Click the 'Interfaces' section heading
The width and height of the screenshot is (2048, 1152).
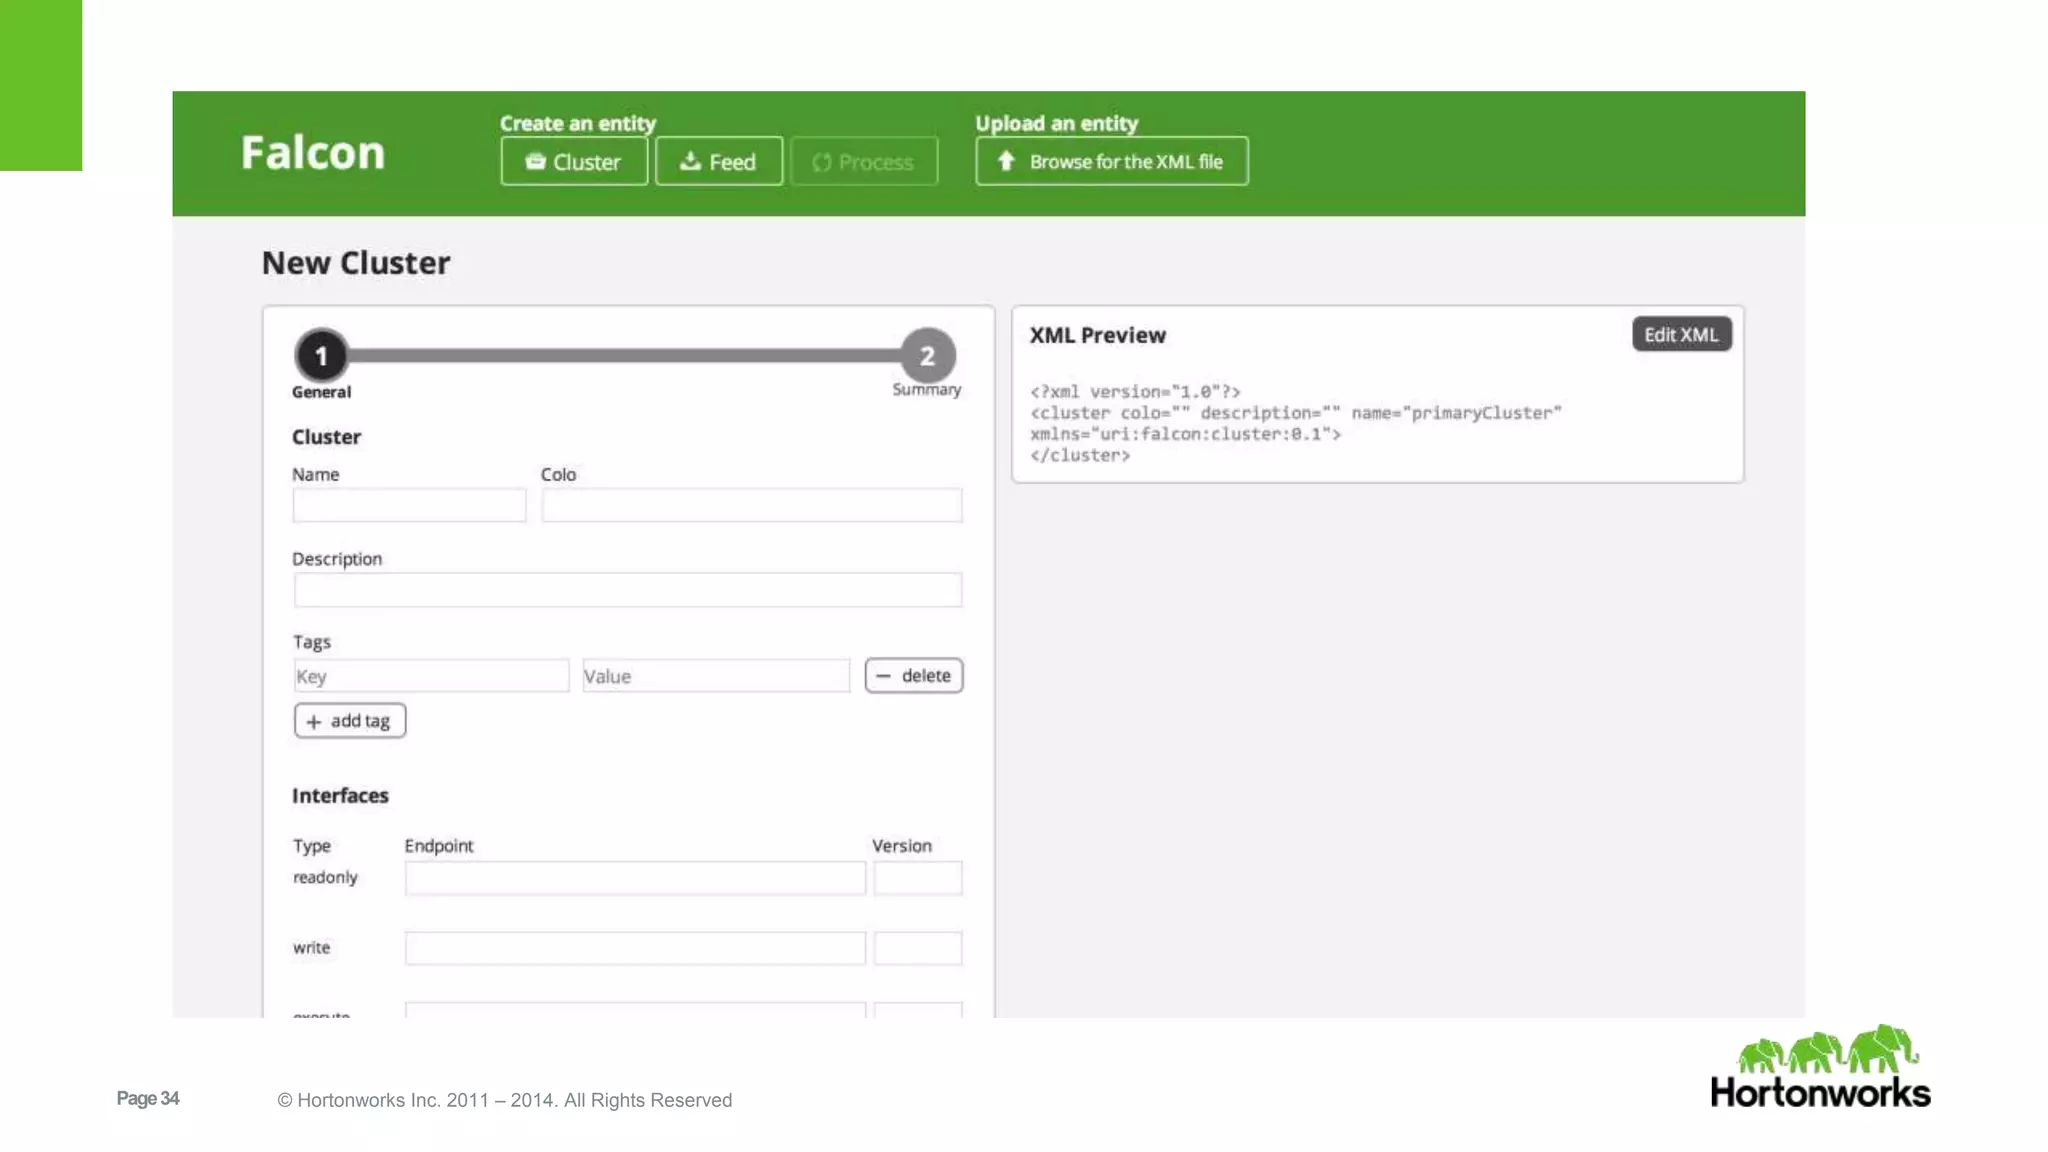pyautogui.click(x=340, y=796)
